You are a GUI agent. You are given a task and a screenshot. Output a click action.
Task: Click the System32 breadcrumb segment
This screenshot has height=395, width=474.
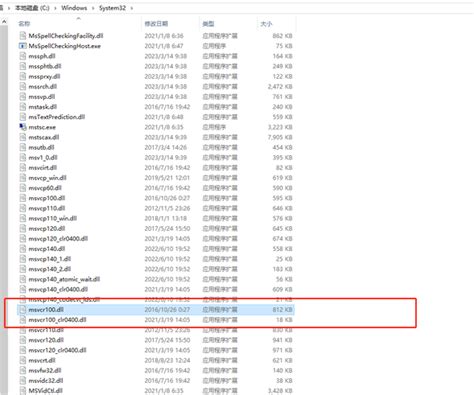click(x=112, y=8)
